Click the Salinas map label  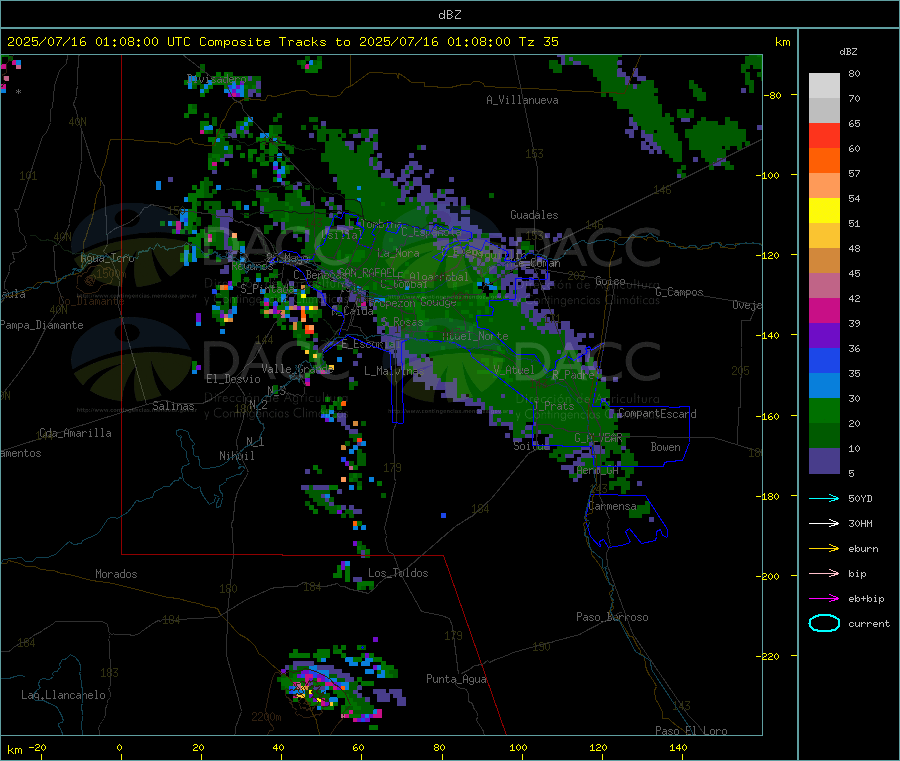[173, 406]
